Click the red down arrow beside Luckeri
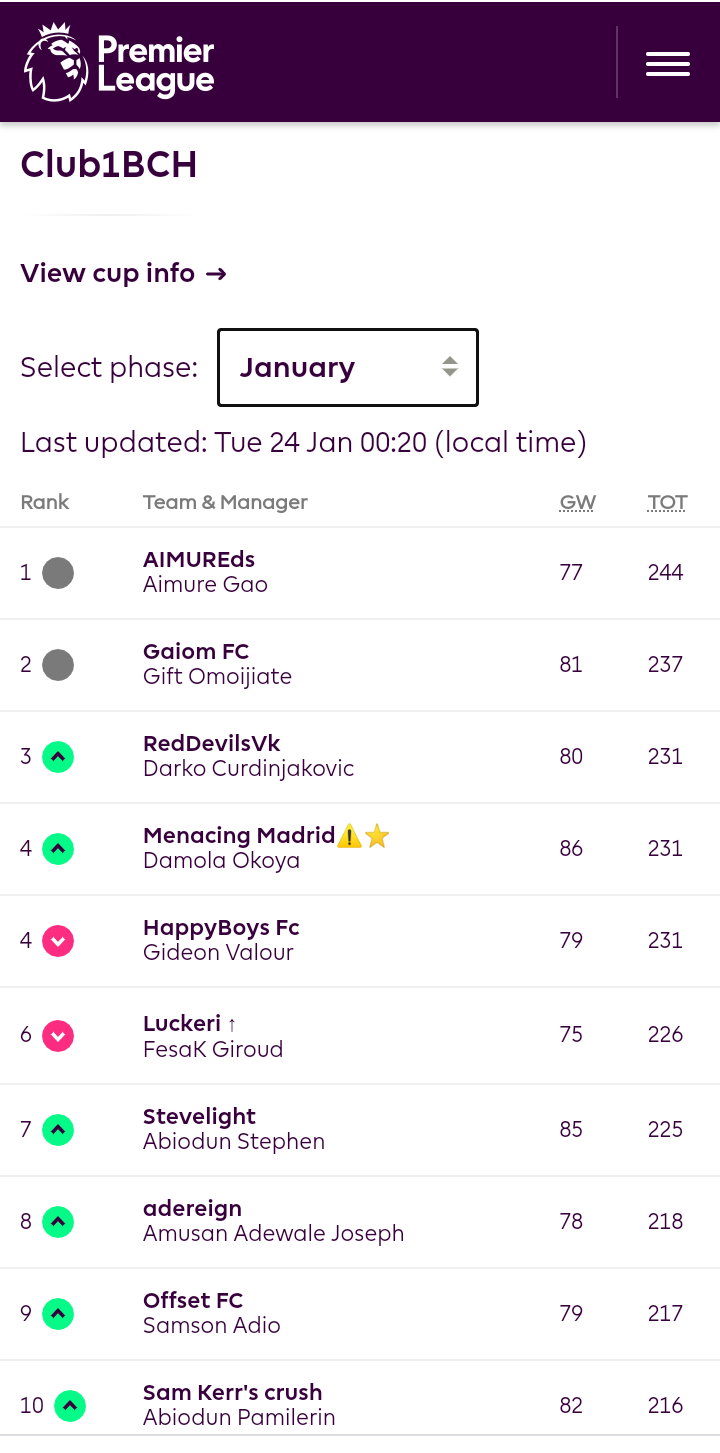720x1453 pixels. pyautogui.click(x=58, y=1035)
